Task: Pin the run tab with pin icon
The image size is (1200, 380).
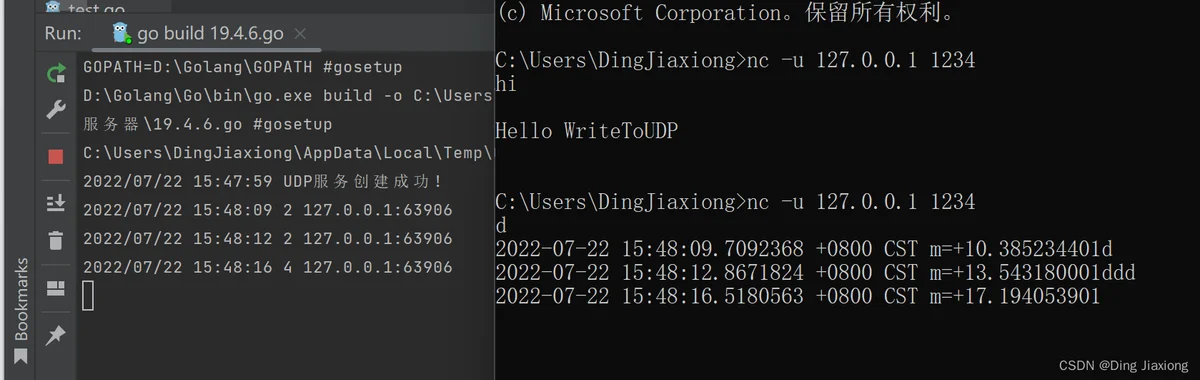Action: [55, 335]
